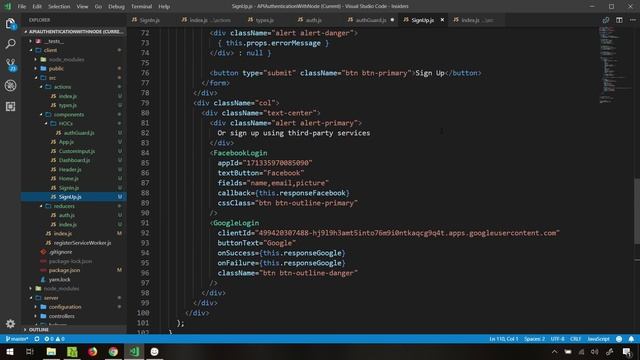The height and width of the screenshot is (360, 640).
Task: Collapse the components folder
Action: coord(41,115)
